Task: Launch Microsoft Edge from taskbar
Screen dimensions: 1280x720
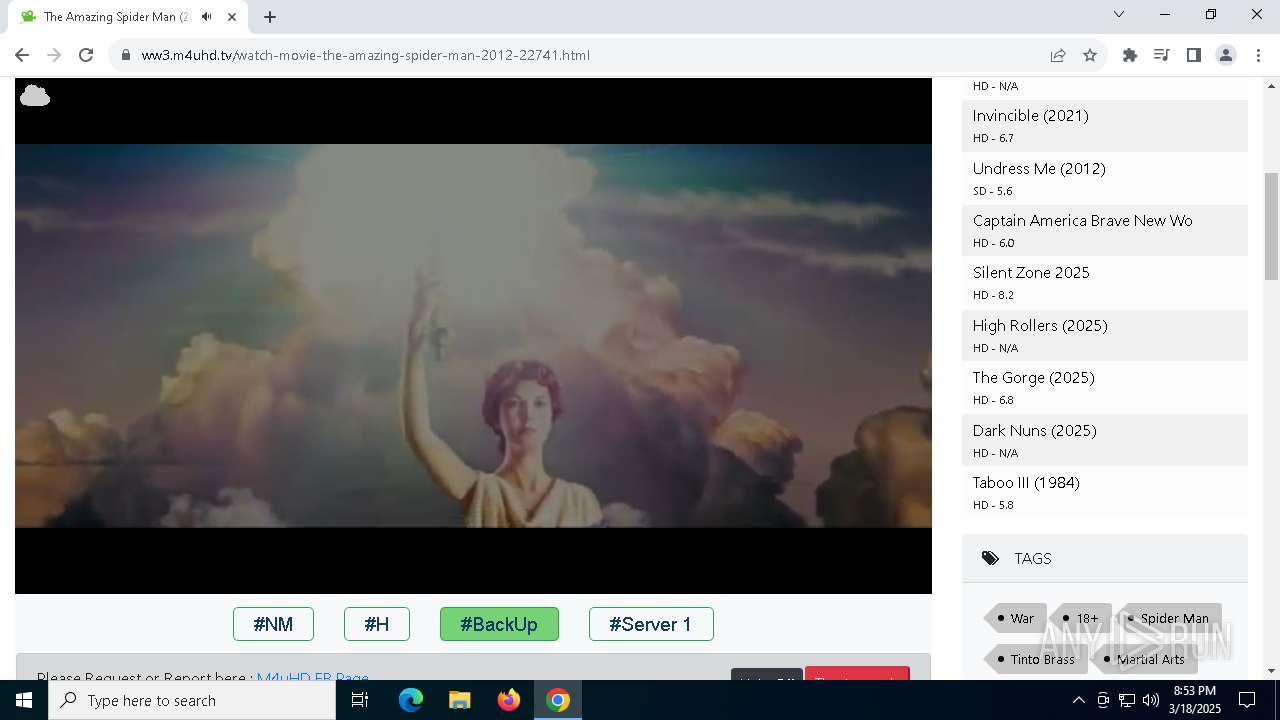Action: coord(411,700)
